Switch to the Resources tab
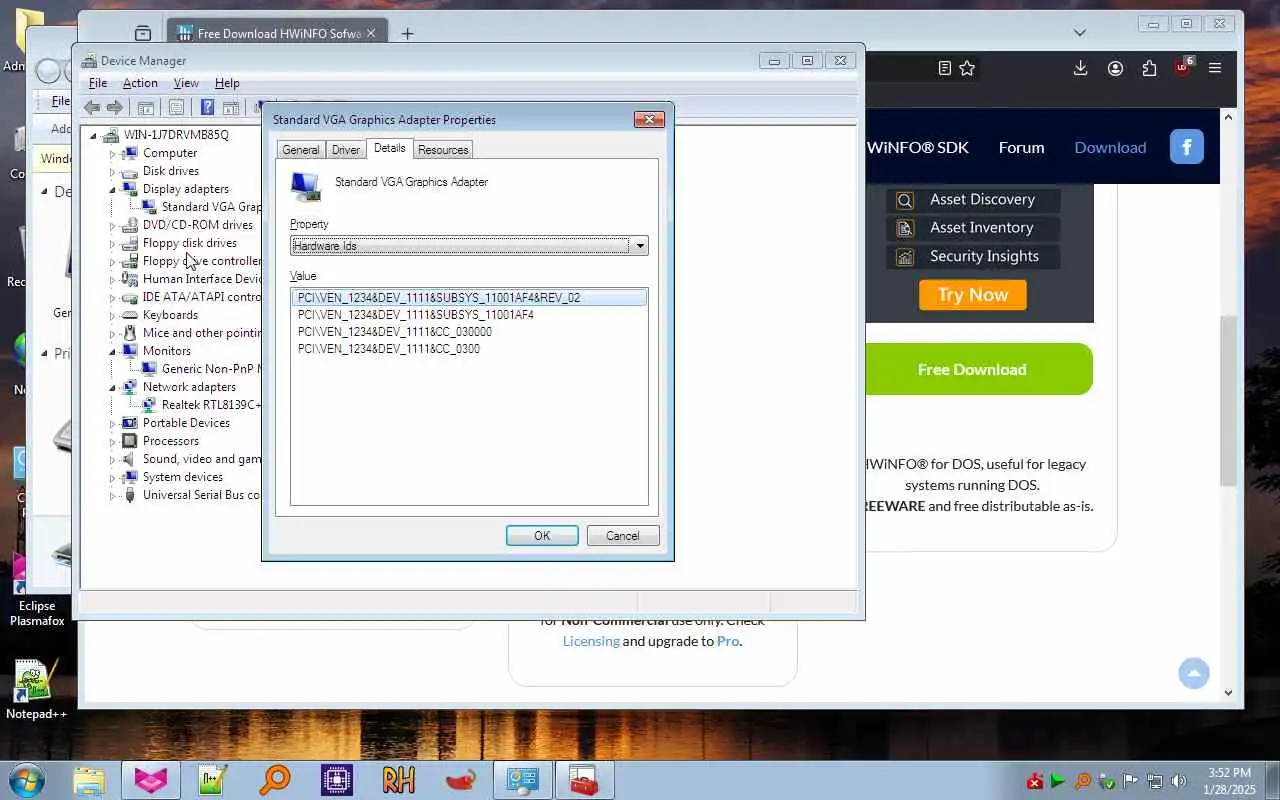 tap(443, 150)
